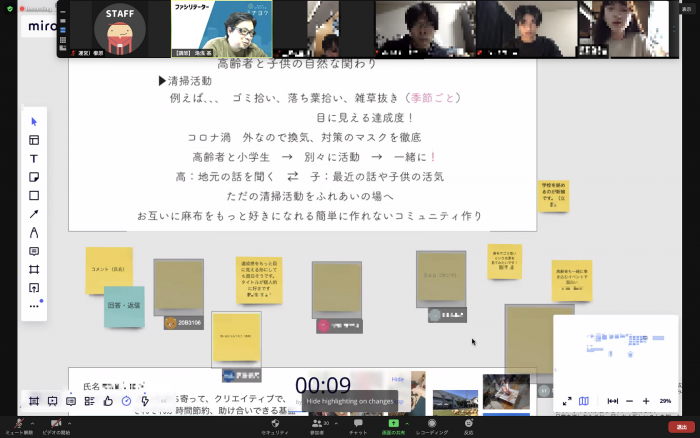
Task: Open Zoom Chat panel
Action: tap(358, 426)
